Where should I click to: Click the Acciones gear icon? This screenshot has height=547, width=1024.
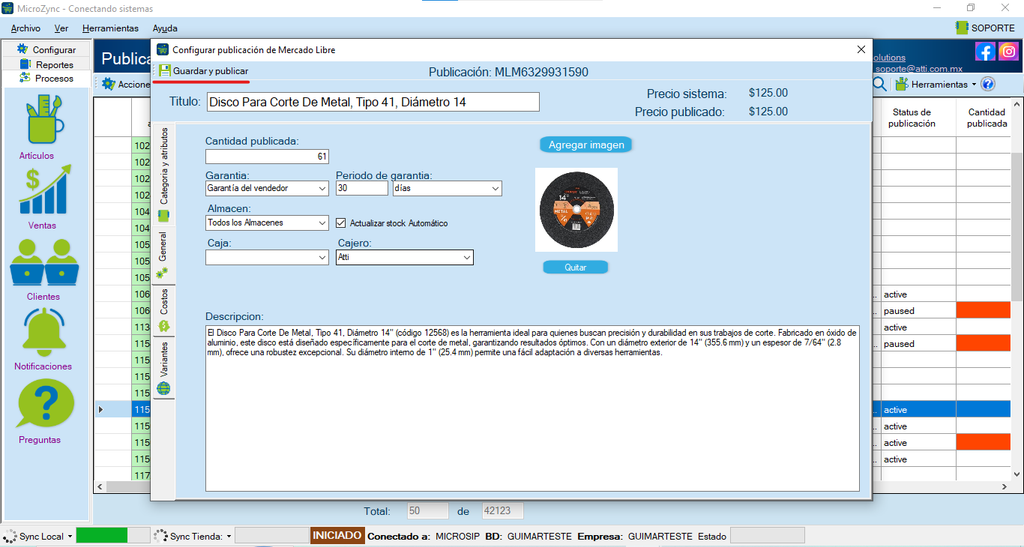pyautogui.click(x=108, y=84)
